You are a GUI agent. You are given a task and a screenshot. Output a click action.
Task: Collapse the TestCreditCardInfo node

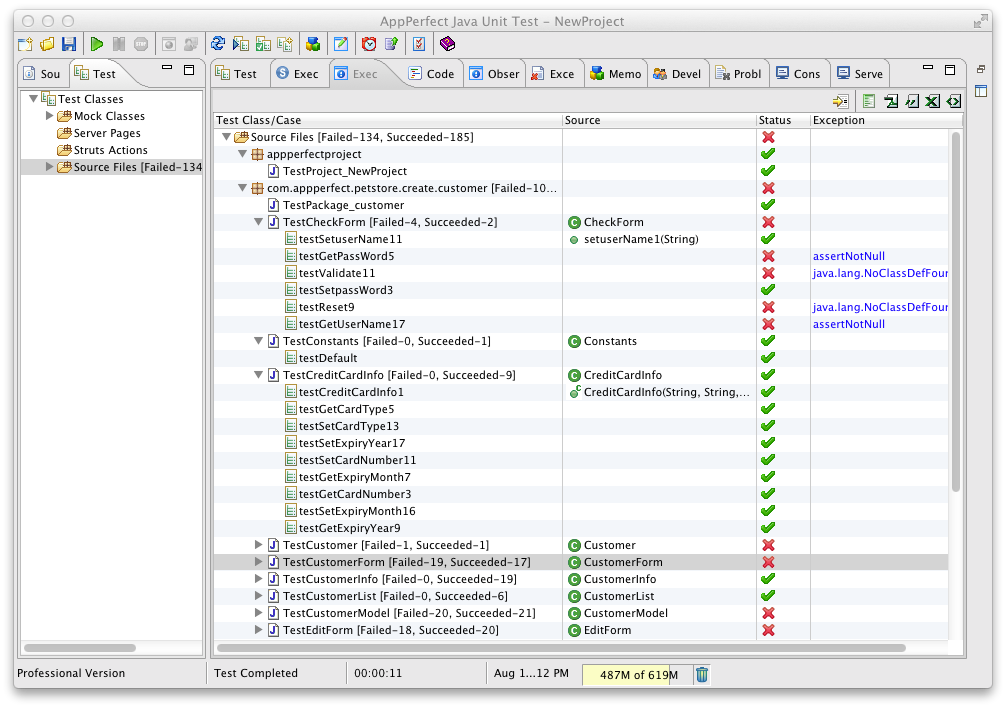point(259,375)
